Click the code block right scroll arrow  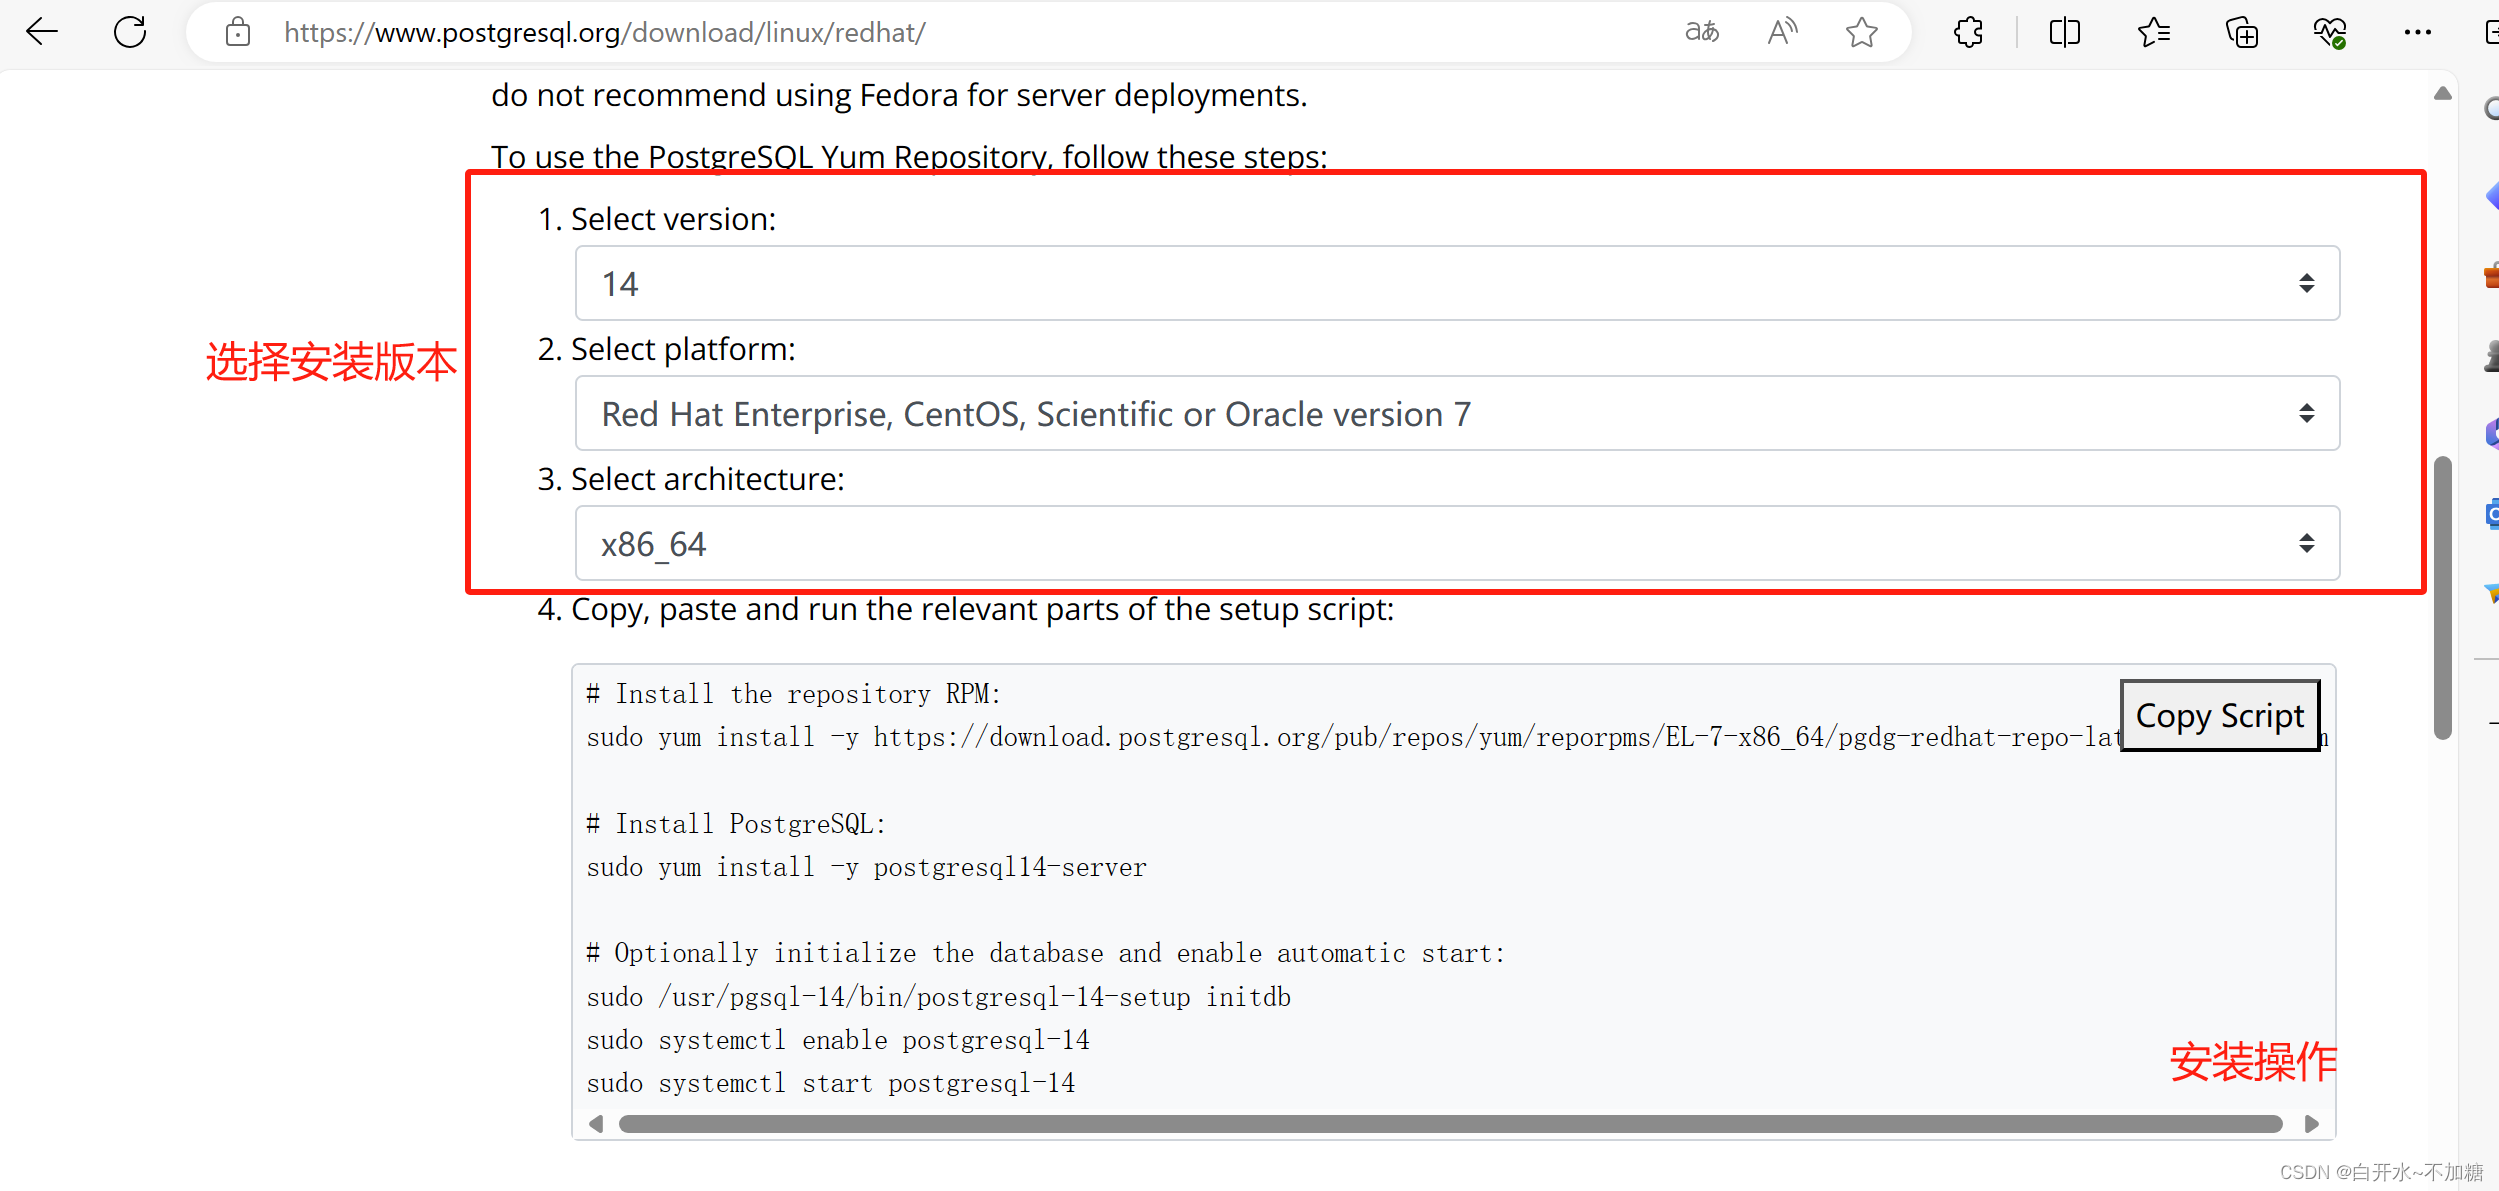(2311, 1124)
